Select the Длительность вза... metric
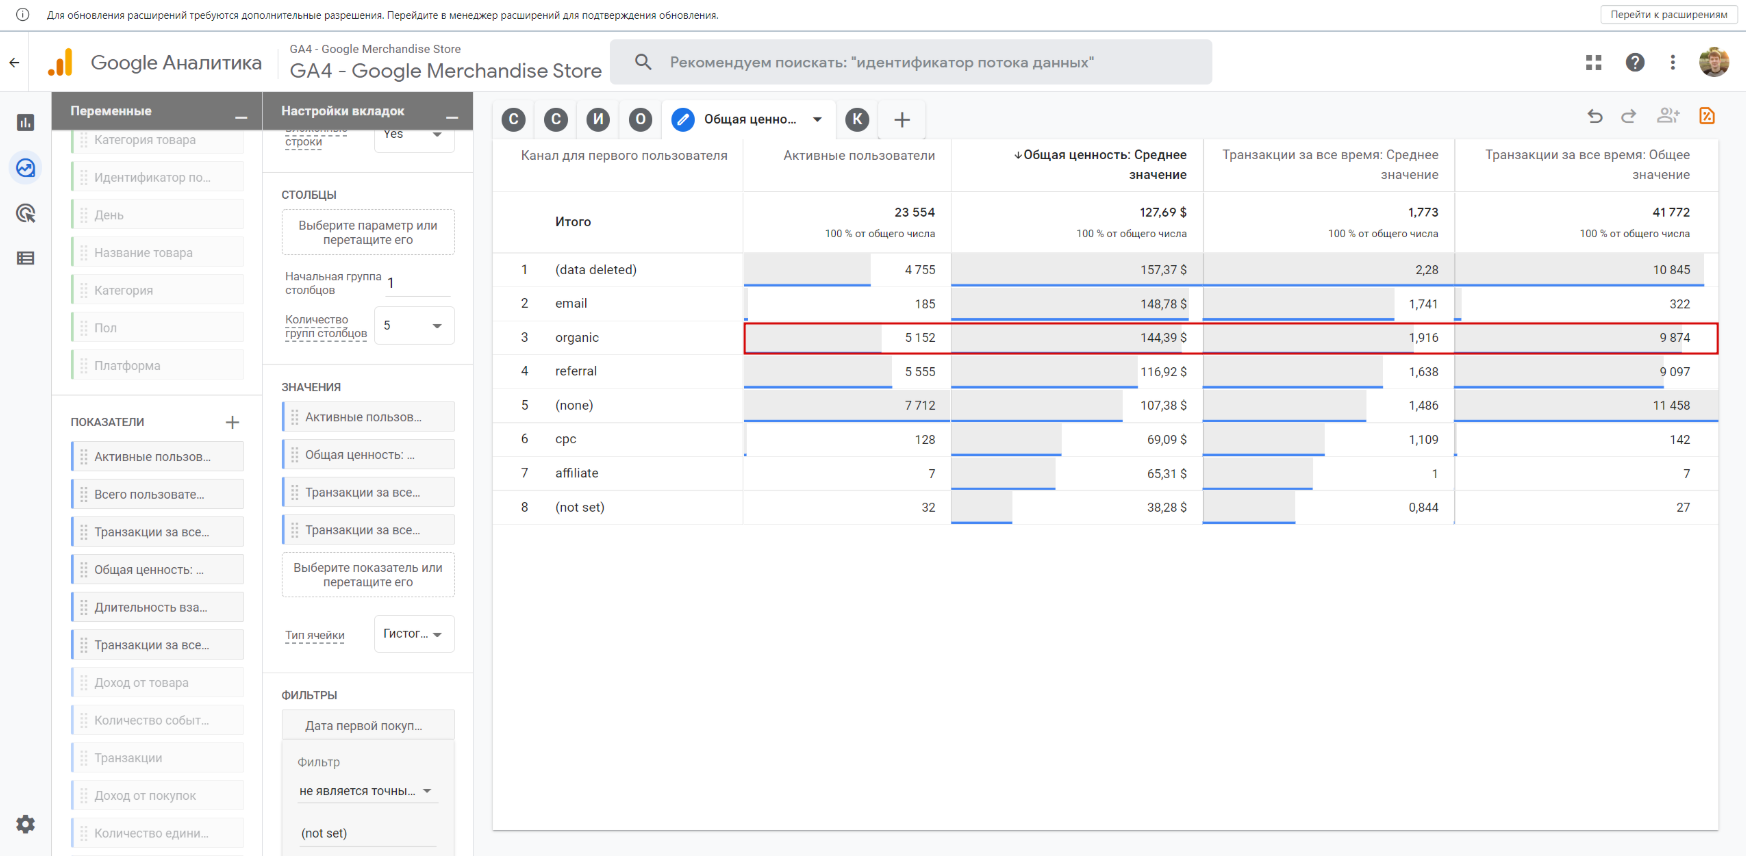The height and width of the screenshot is (856, 1746). coord(158,608)
